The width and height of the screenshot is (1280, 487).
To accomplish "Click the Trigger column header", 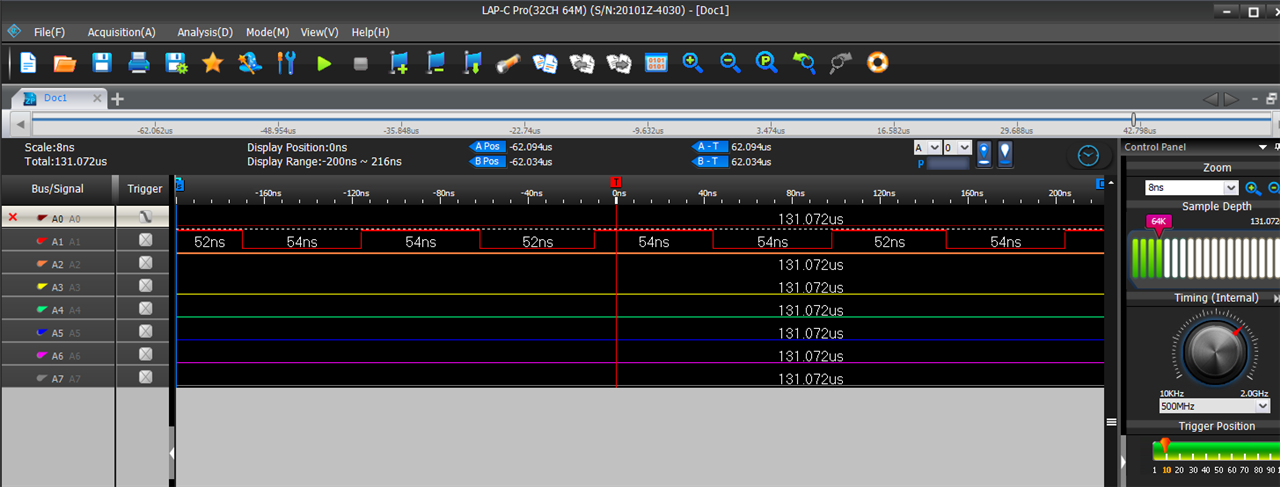I will click(145, 188).
